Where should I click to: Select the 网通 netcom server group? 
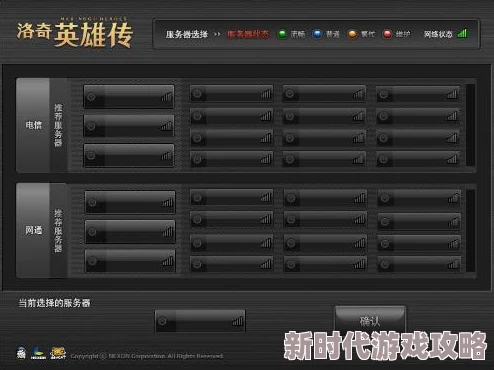click(33, 230)
